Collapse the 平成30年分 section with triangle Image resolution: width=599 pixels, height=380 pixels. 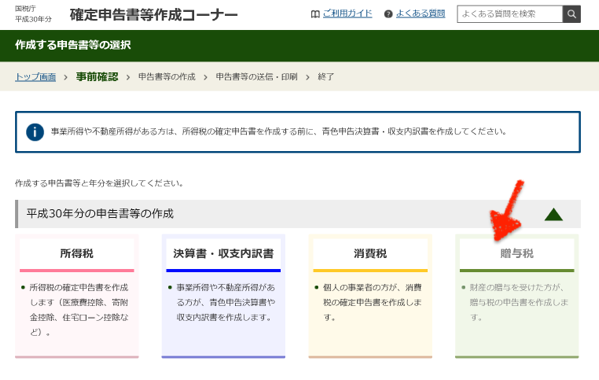coord(554,214)
